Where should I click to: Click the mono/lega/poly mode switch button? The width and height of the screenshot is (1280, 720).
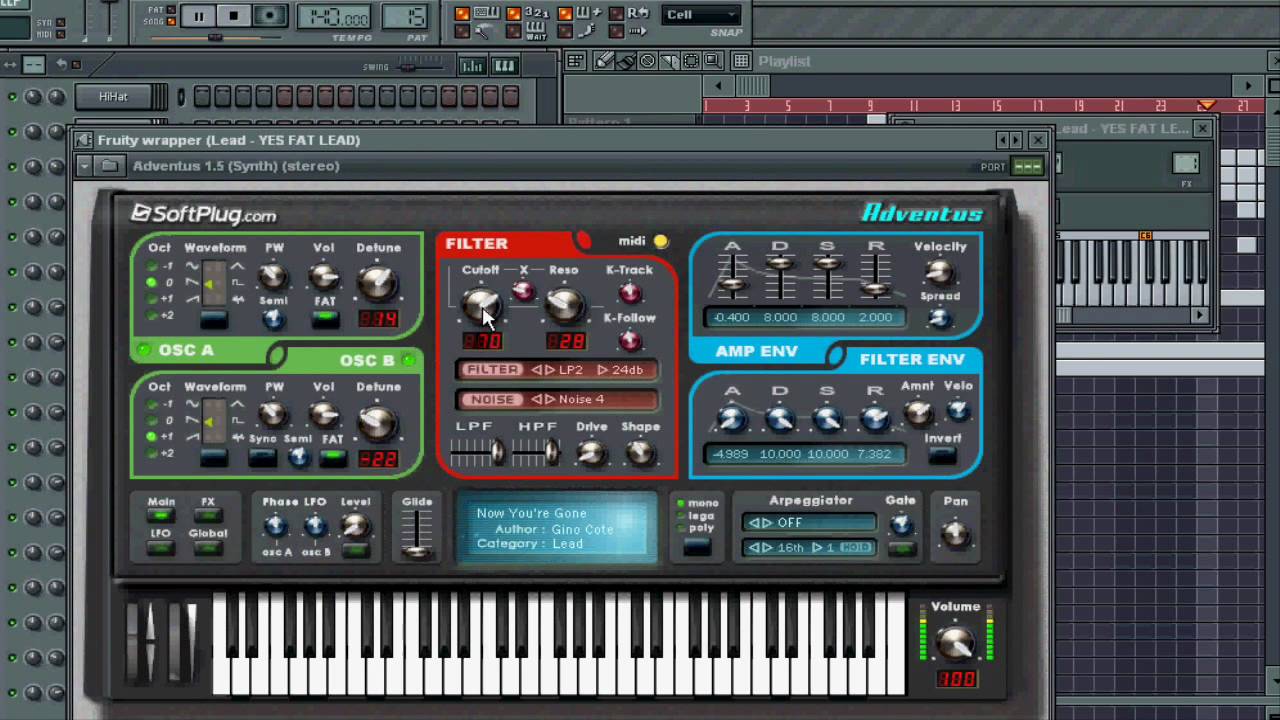697,547
